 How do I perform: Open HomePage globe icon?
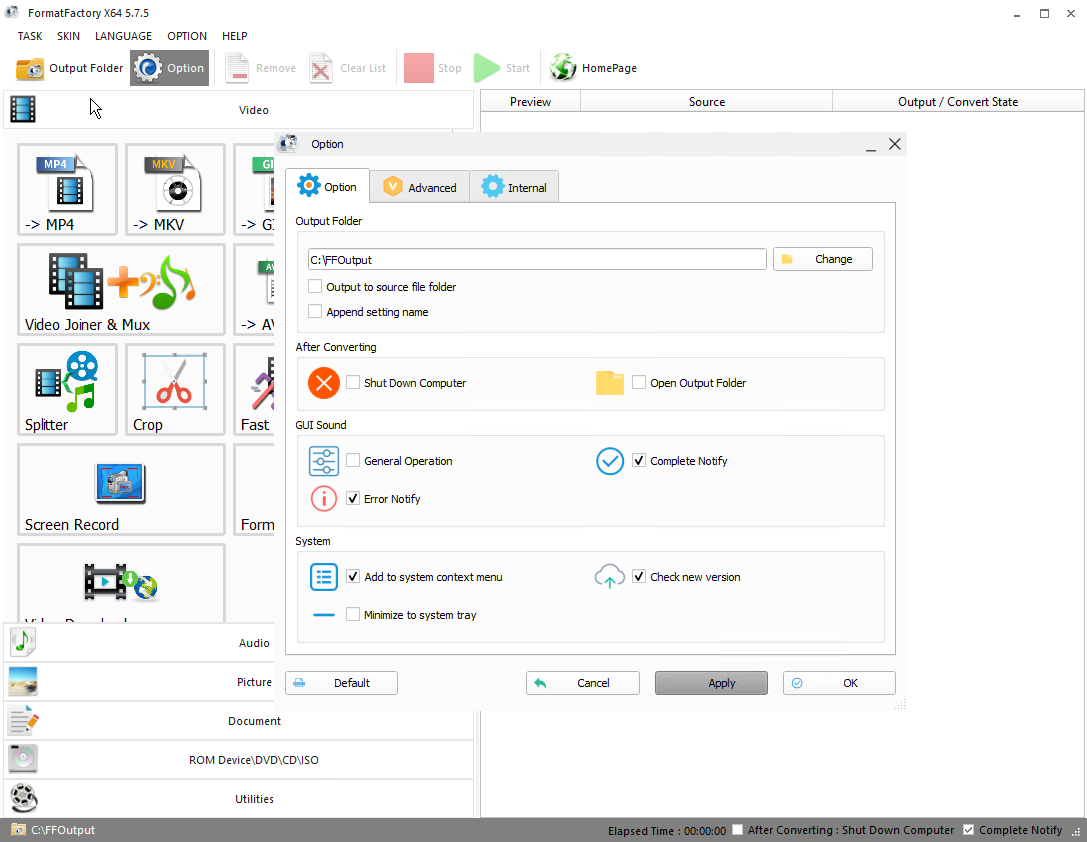[x=563, y=68]
